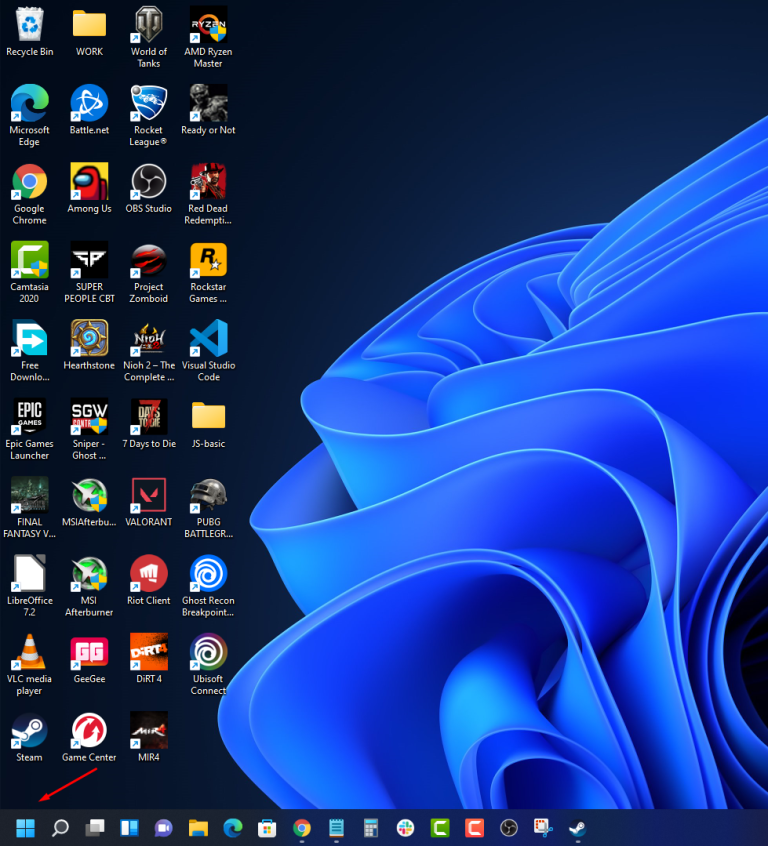Click the red Camtasia Recorder taskbar icon
Viewport: 768px width, 846px height.
click(x=474, y=827)
